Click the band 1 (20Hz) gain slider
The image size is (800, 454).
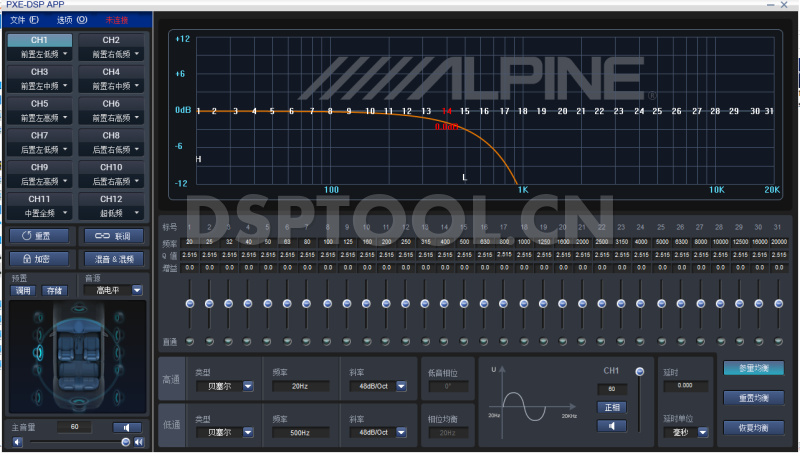[190, 304]
